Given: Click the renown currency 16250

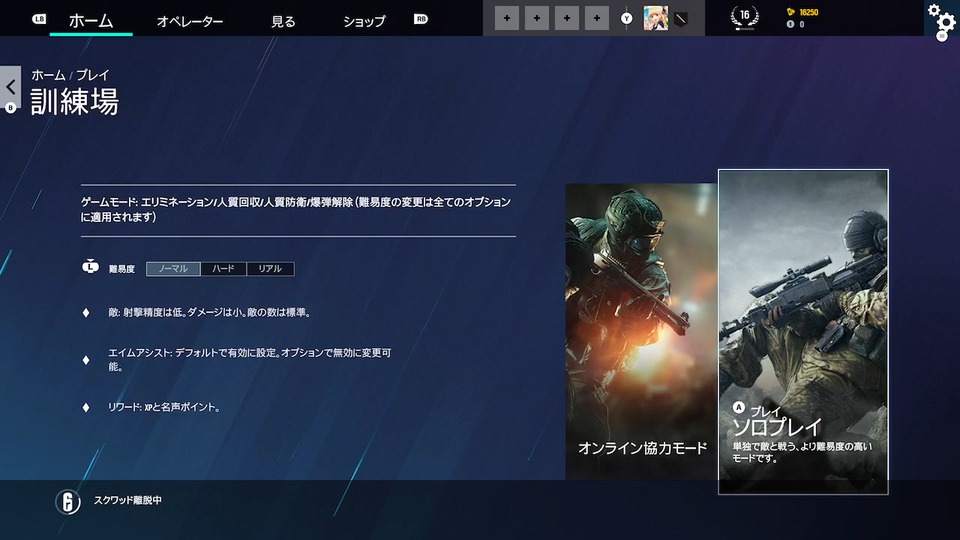Looking at the screenshot, I should [803, 12].
